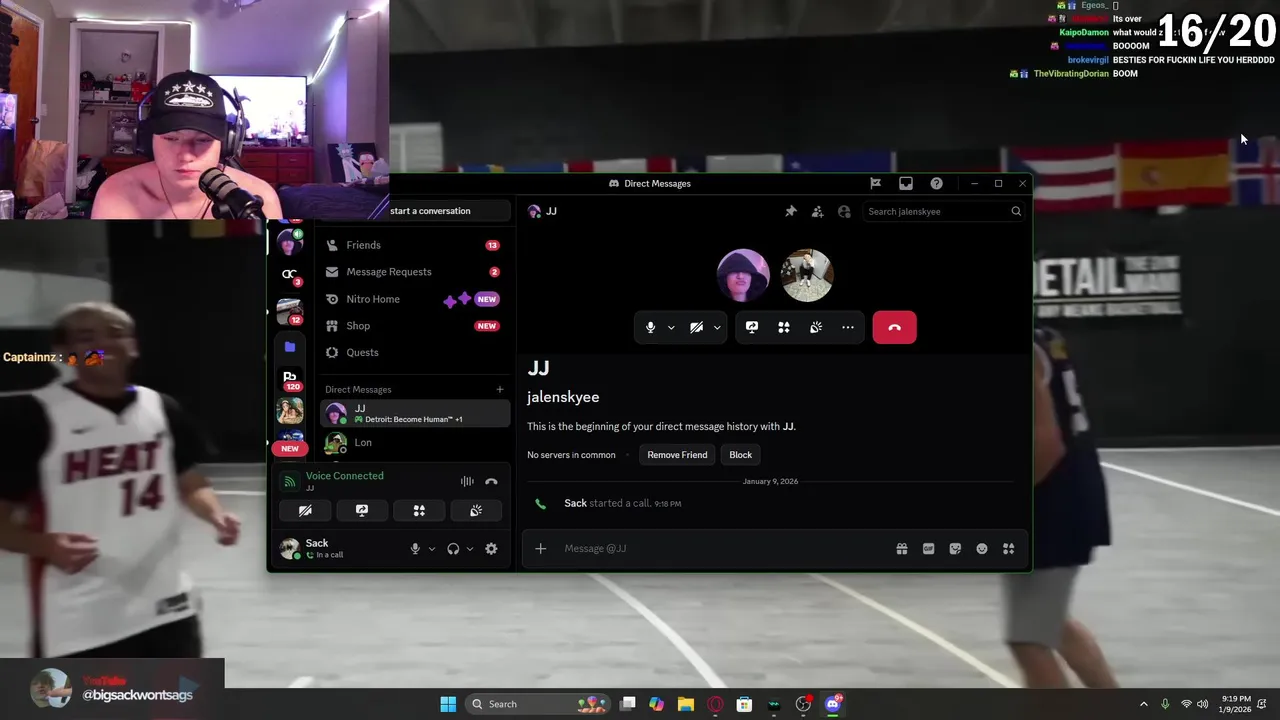Open Opera browser from taskbar
Viewport: 1280px width, 720px height.
715,704
